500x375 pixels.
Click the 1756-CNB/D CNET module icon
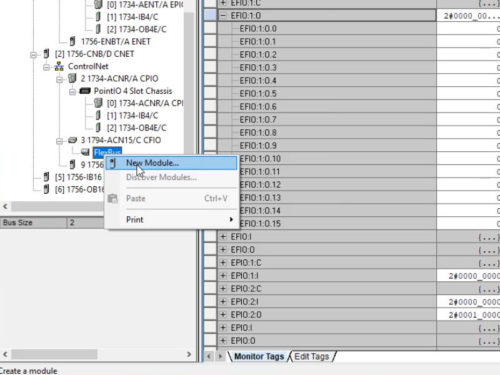(x=46, y=54)
